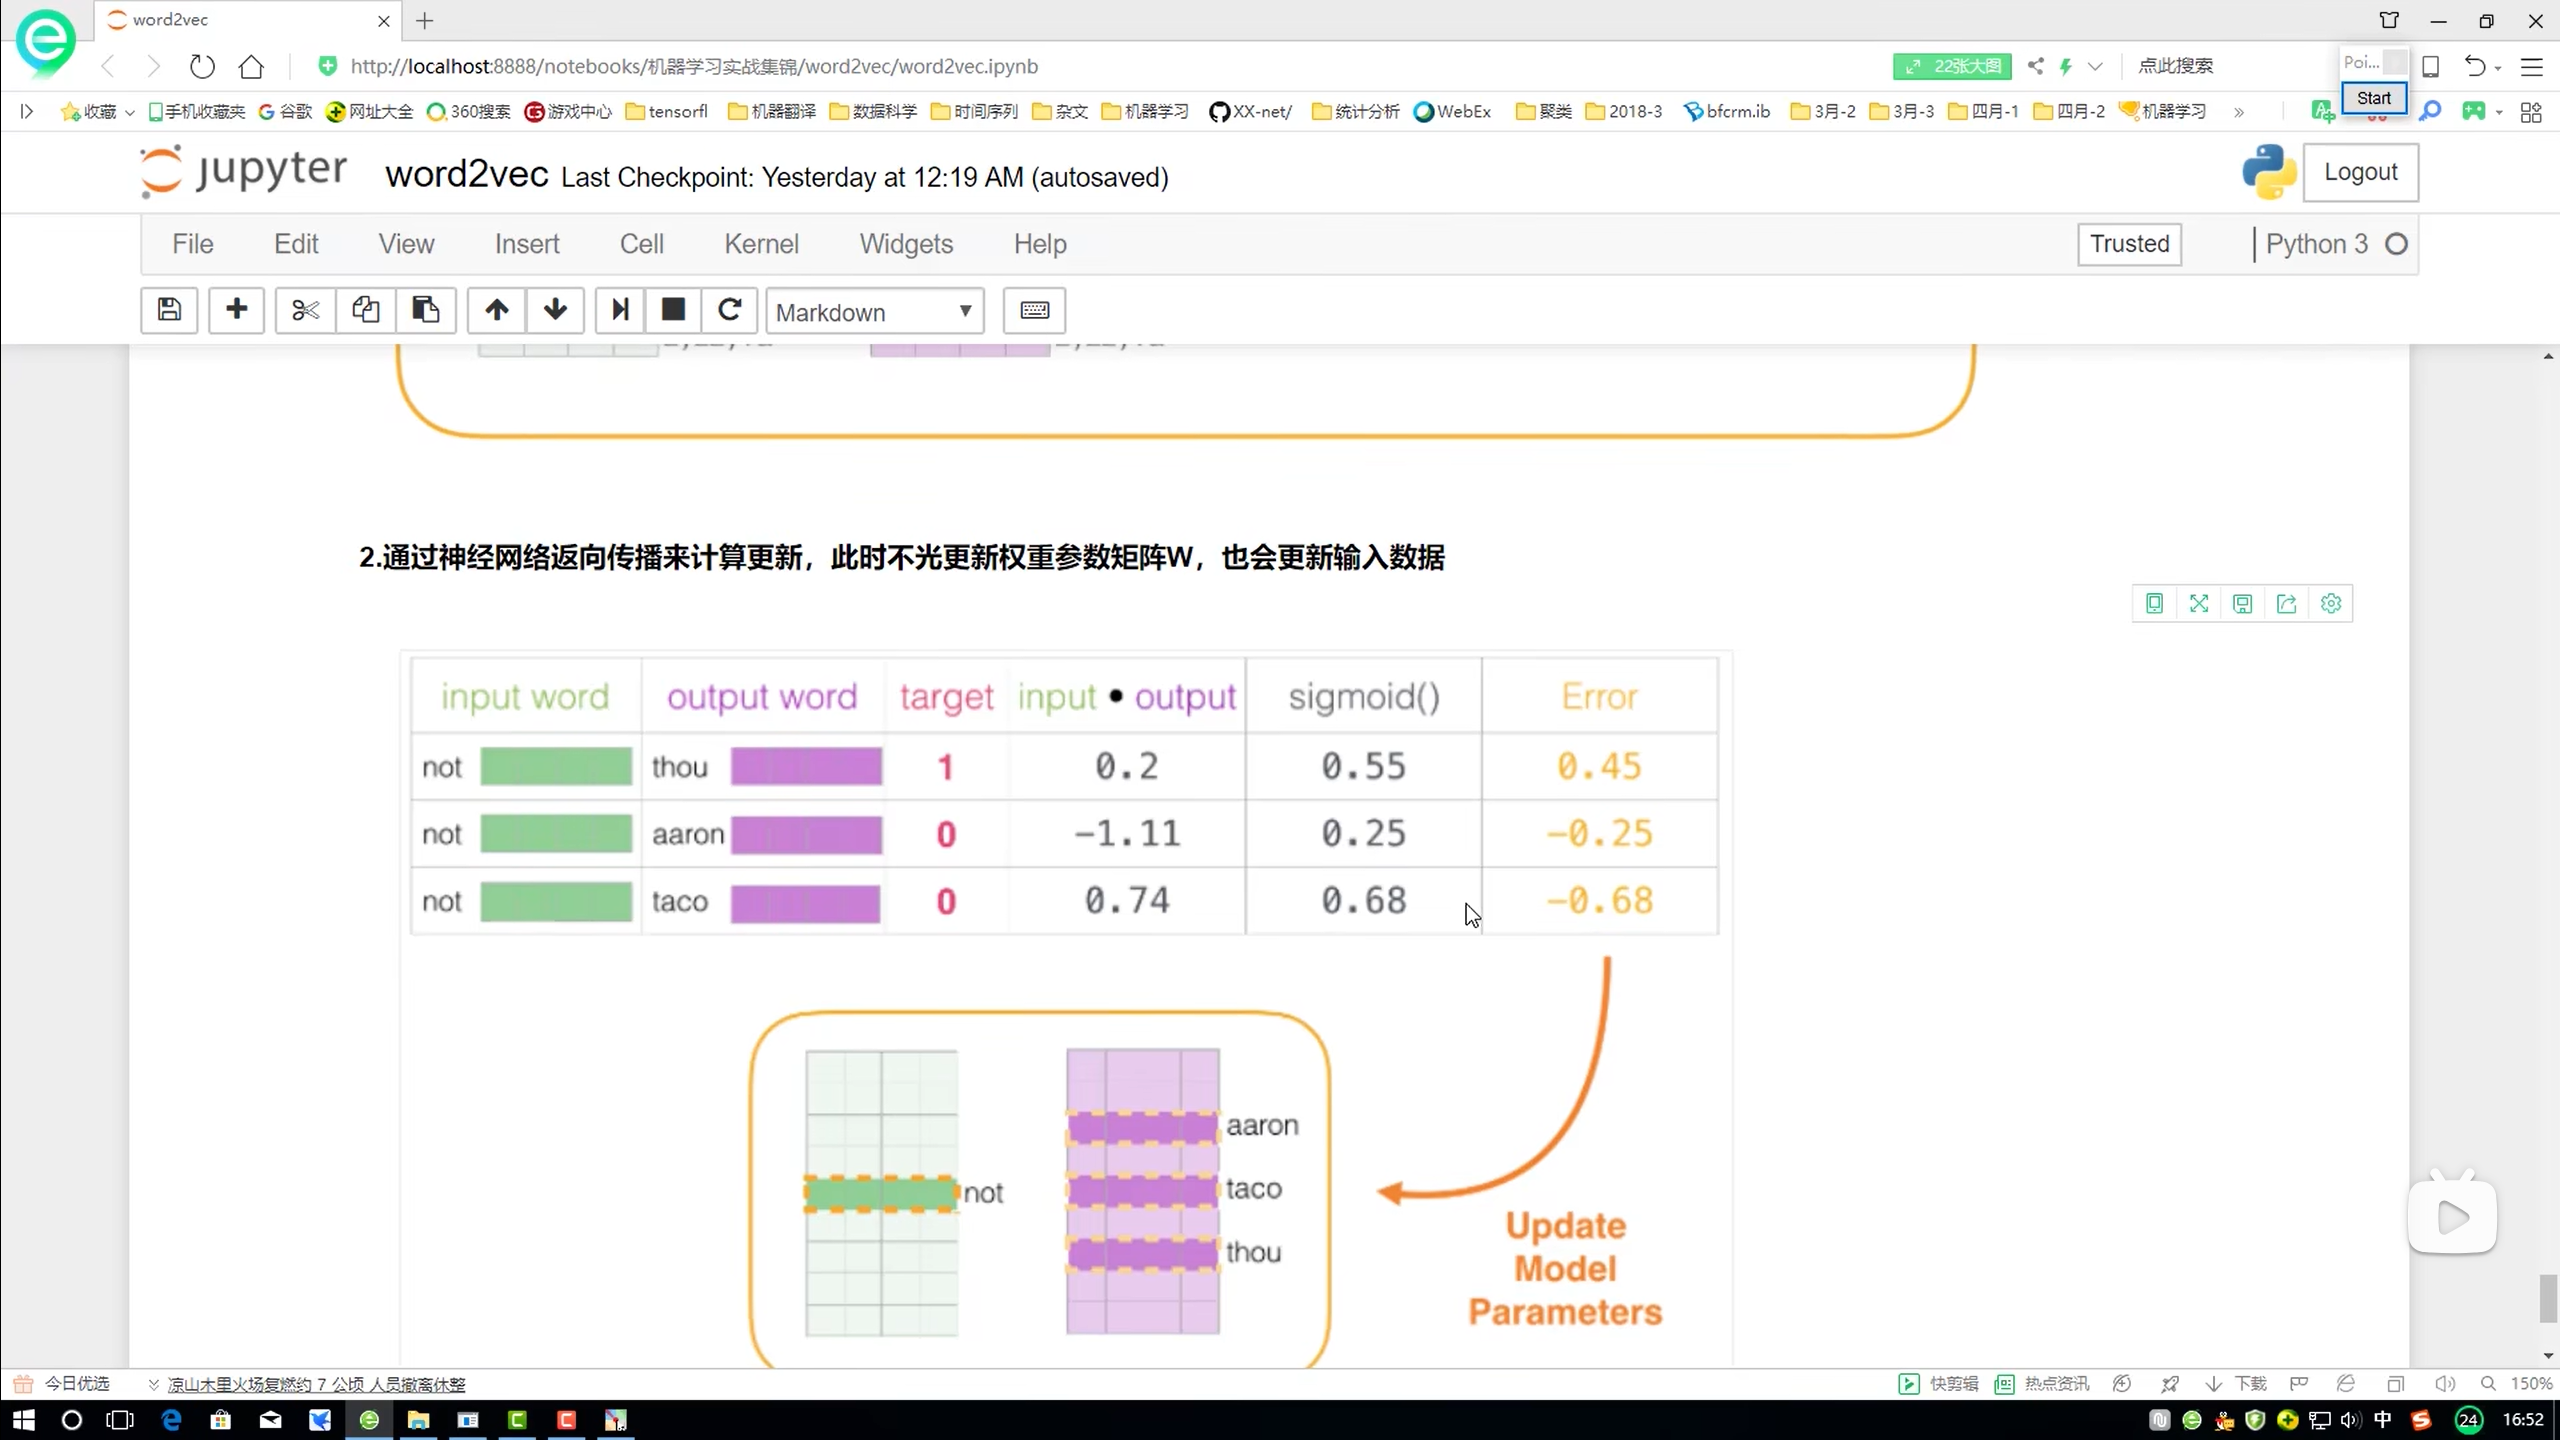
Task: Click the green lightning speed-mode icon
Action: coord(2066,66)
